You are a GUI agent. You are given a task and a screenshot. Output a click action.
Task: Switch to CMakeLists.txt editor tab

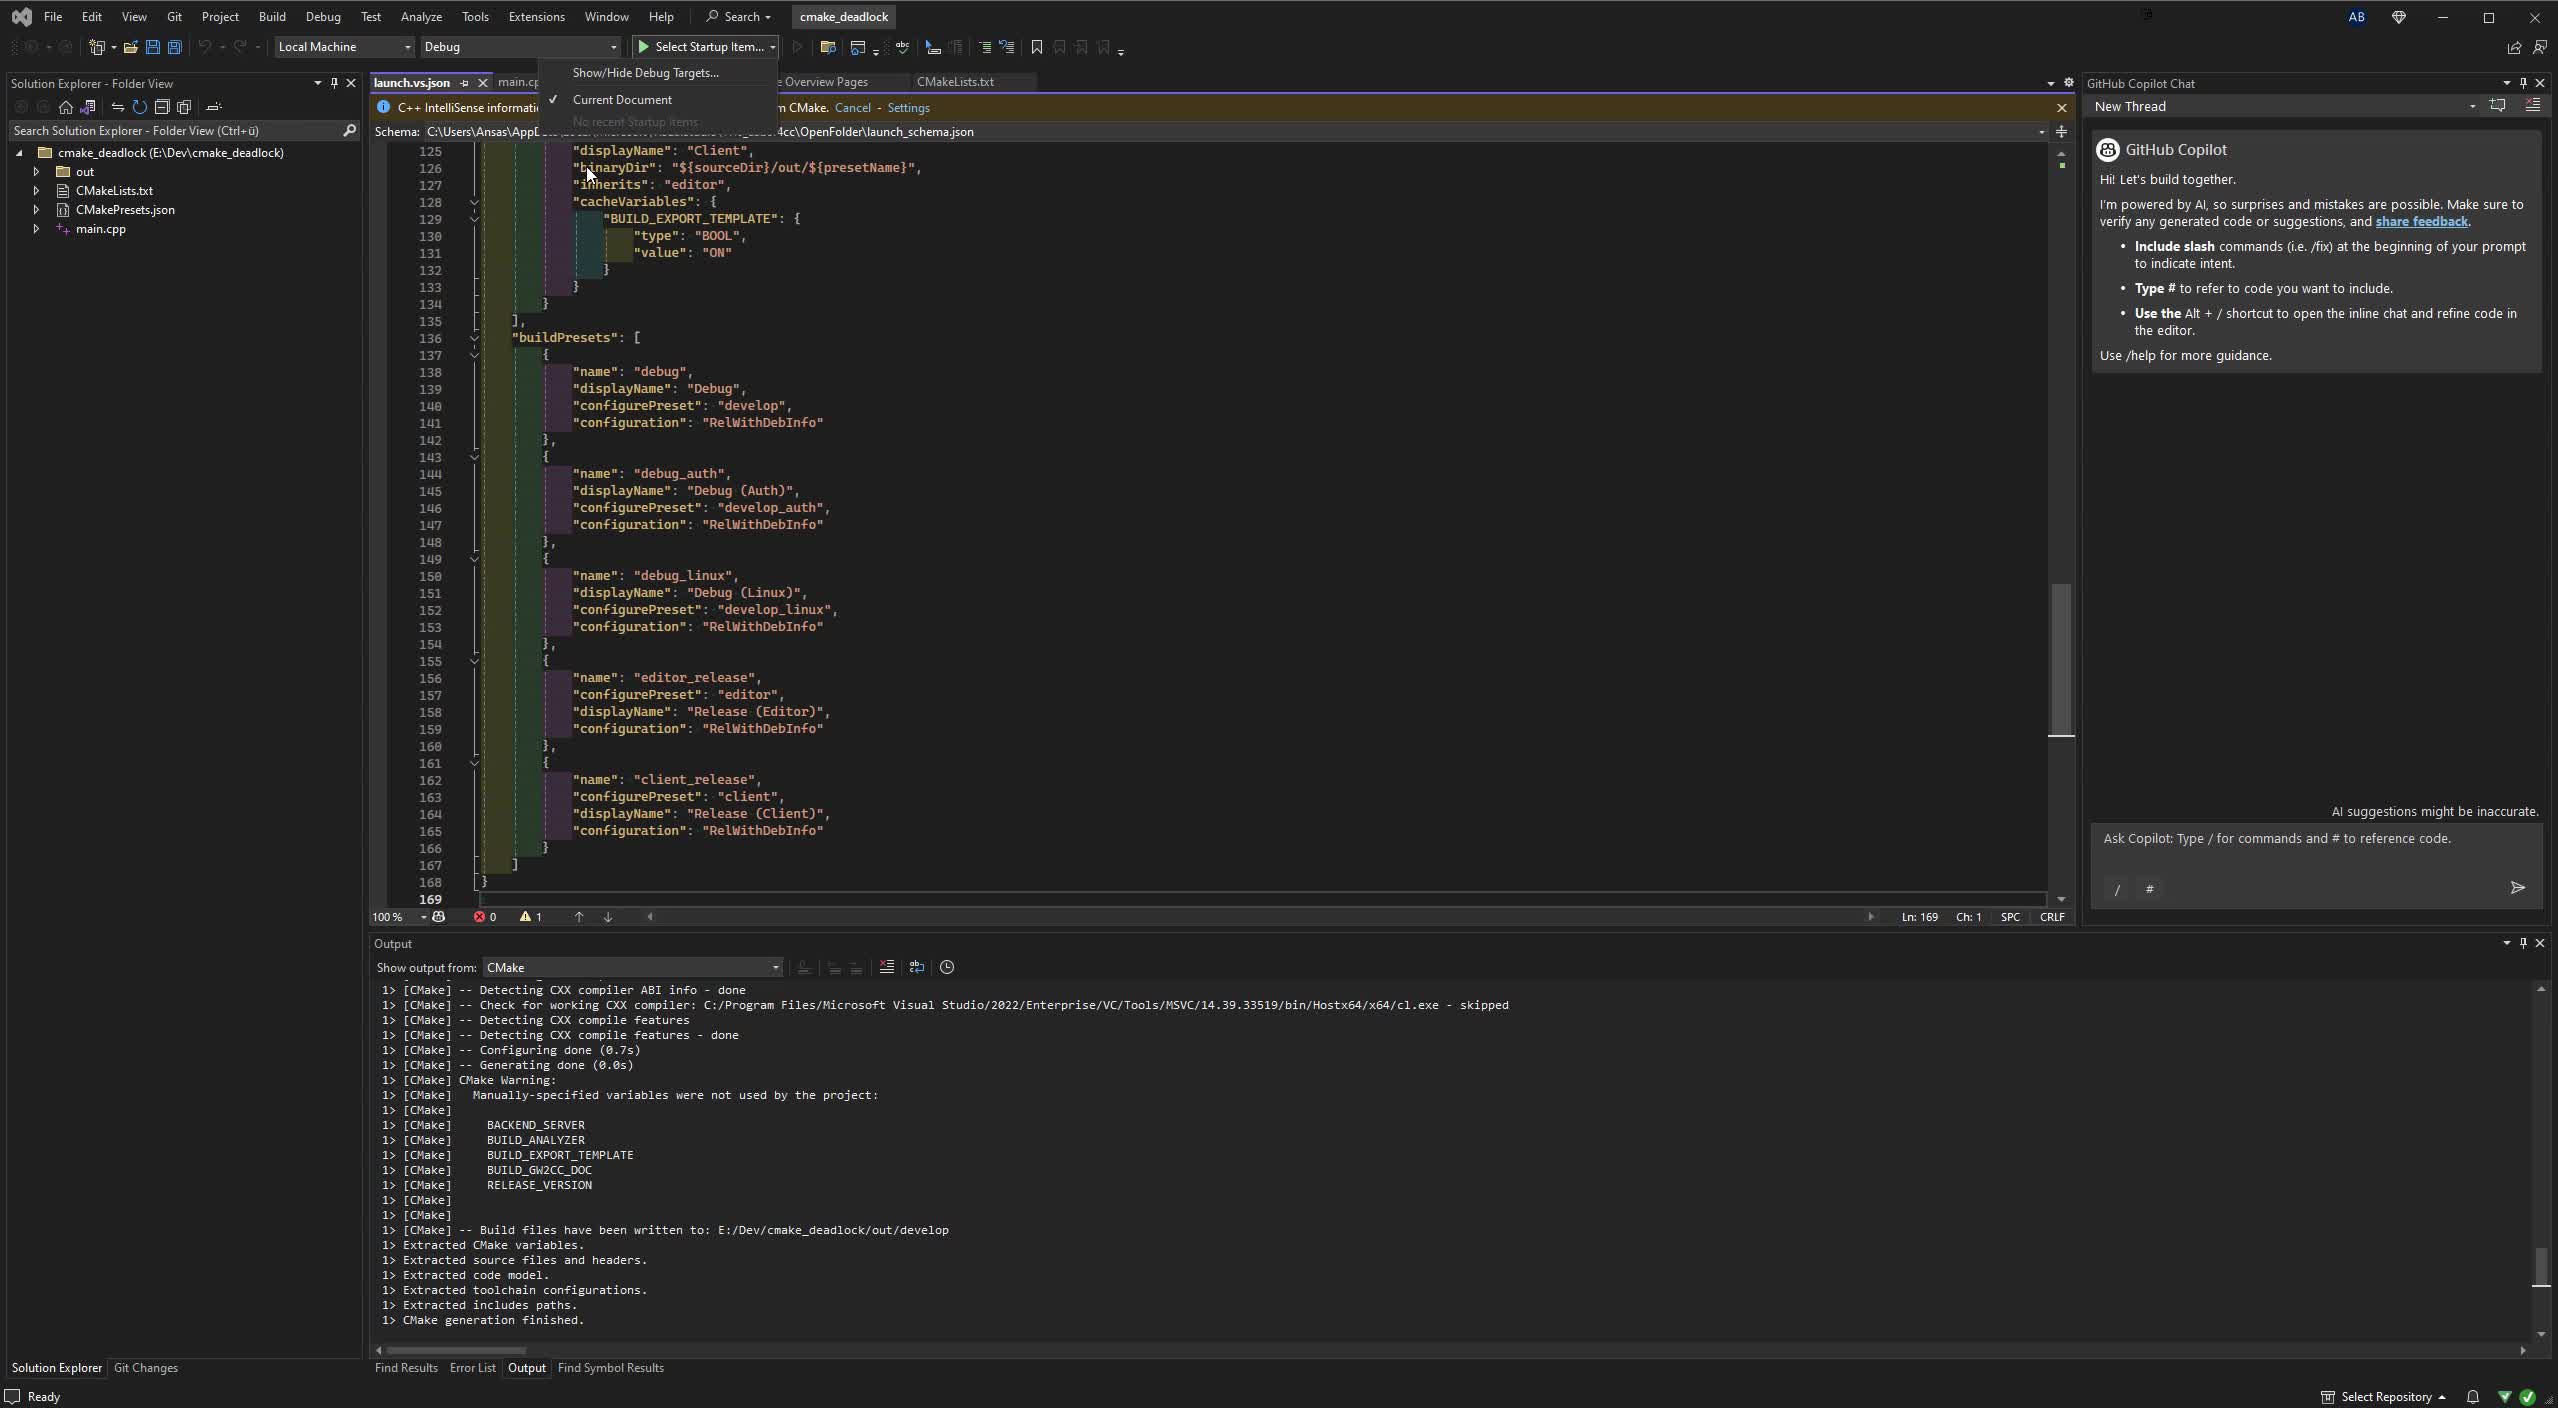tap(954, 82)
